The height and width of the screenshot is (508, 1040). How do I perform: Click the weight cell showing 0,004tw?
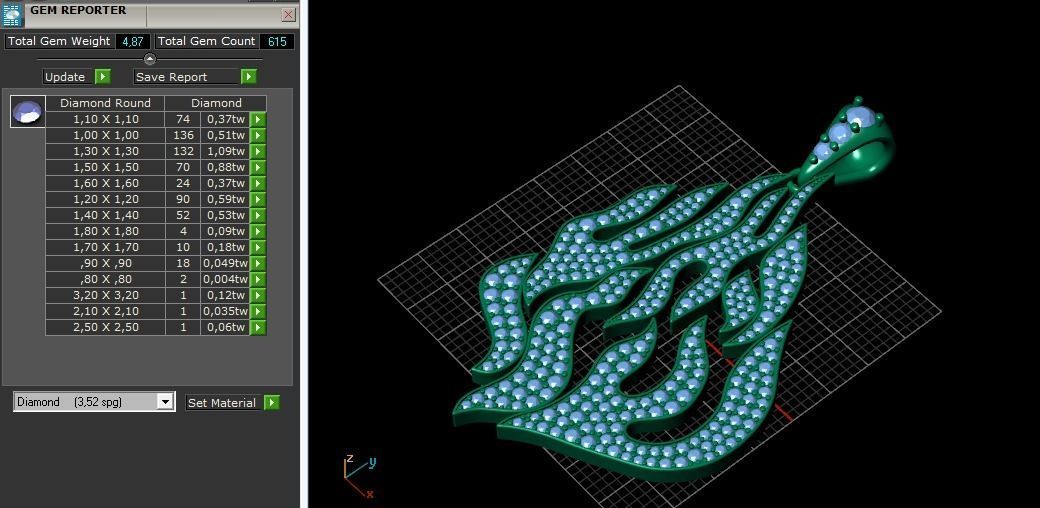[x=226, y=279]
